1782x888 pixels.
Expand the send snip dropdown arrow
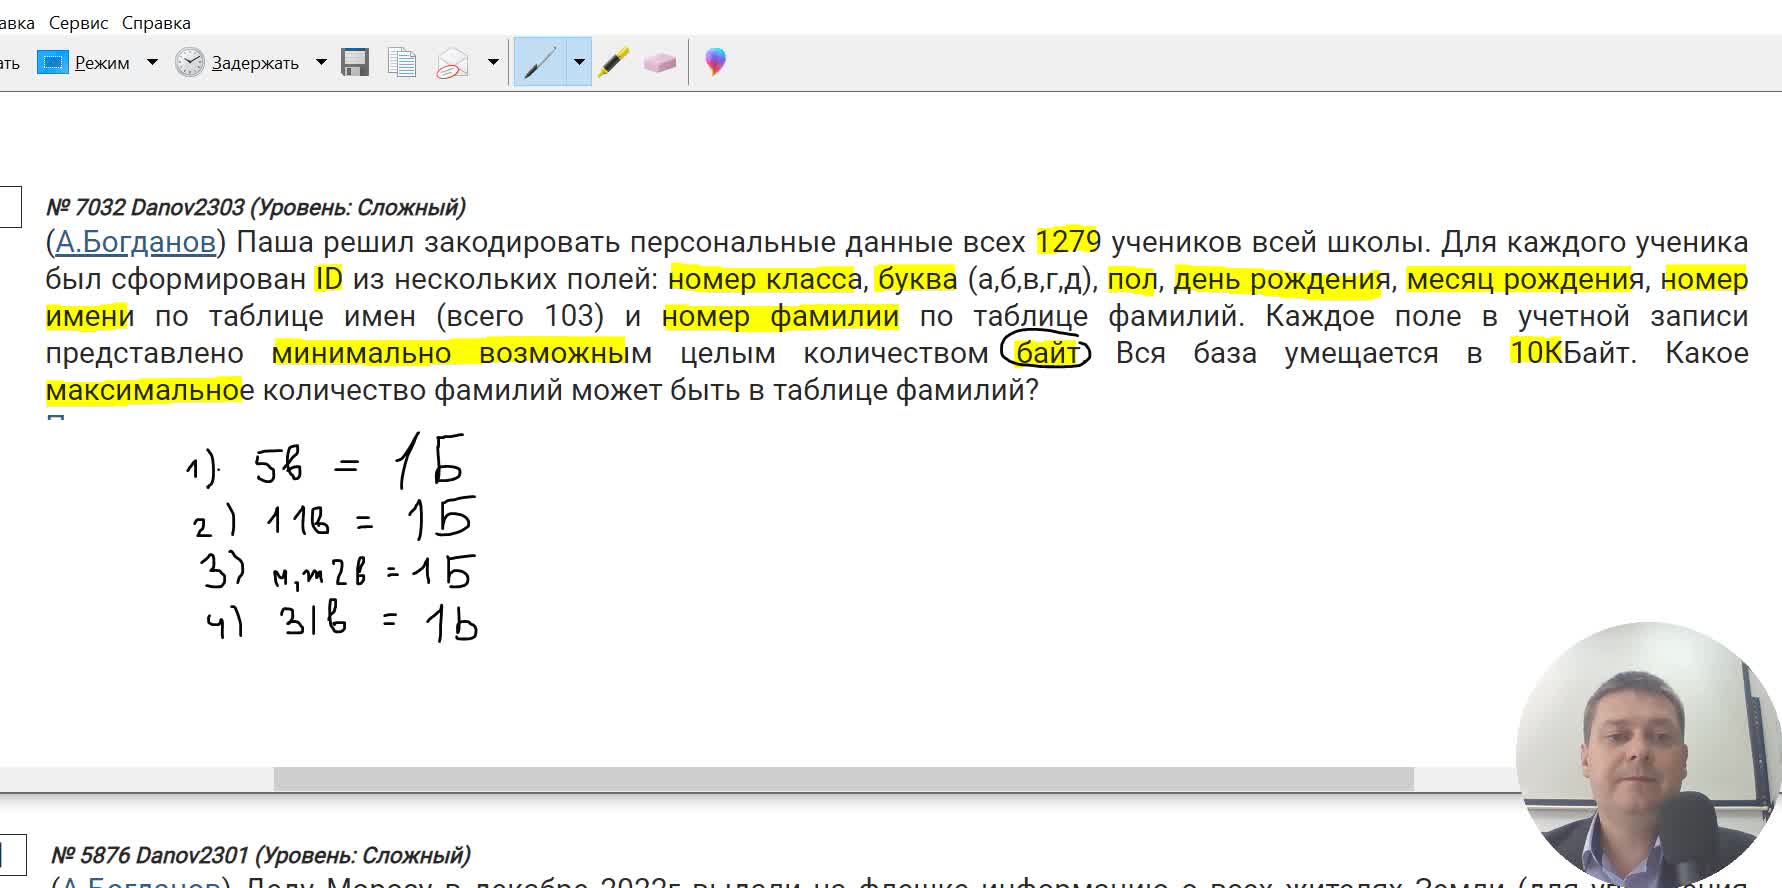pyautogui.click(x=493, y=62)
